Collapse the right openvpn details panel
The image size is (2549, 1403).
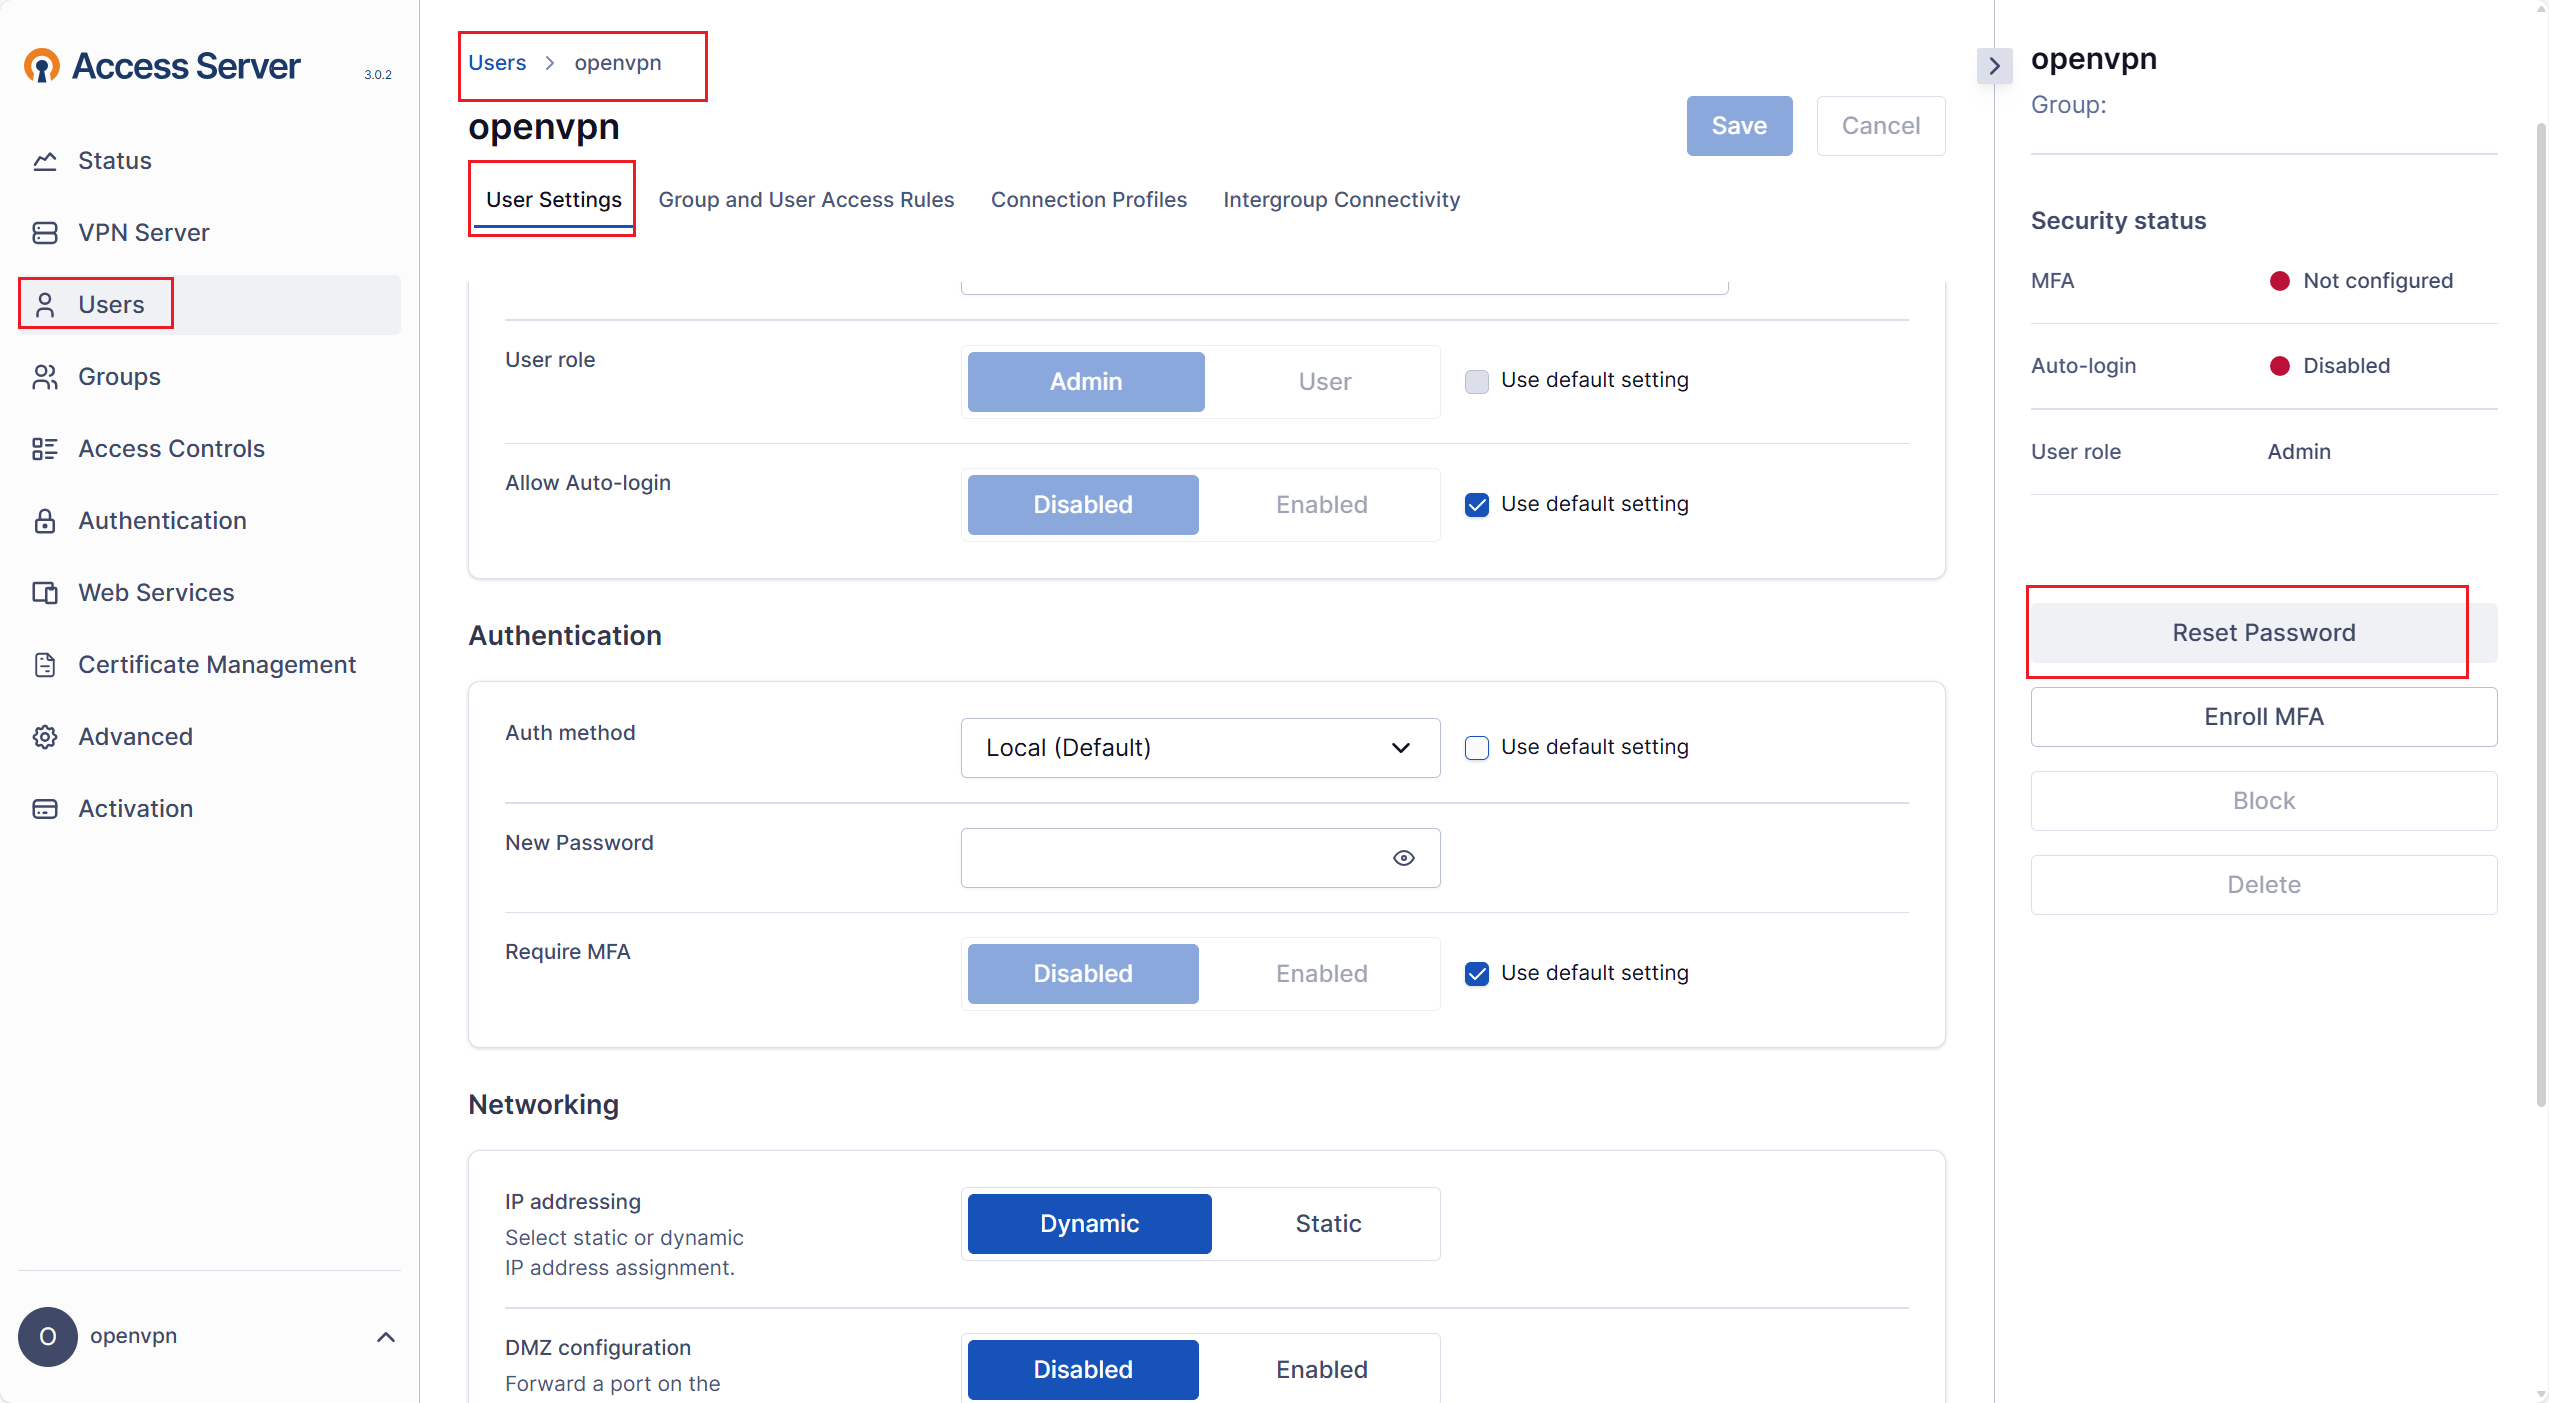(x=1994, y=66)
